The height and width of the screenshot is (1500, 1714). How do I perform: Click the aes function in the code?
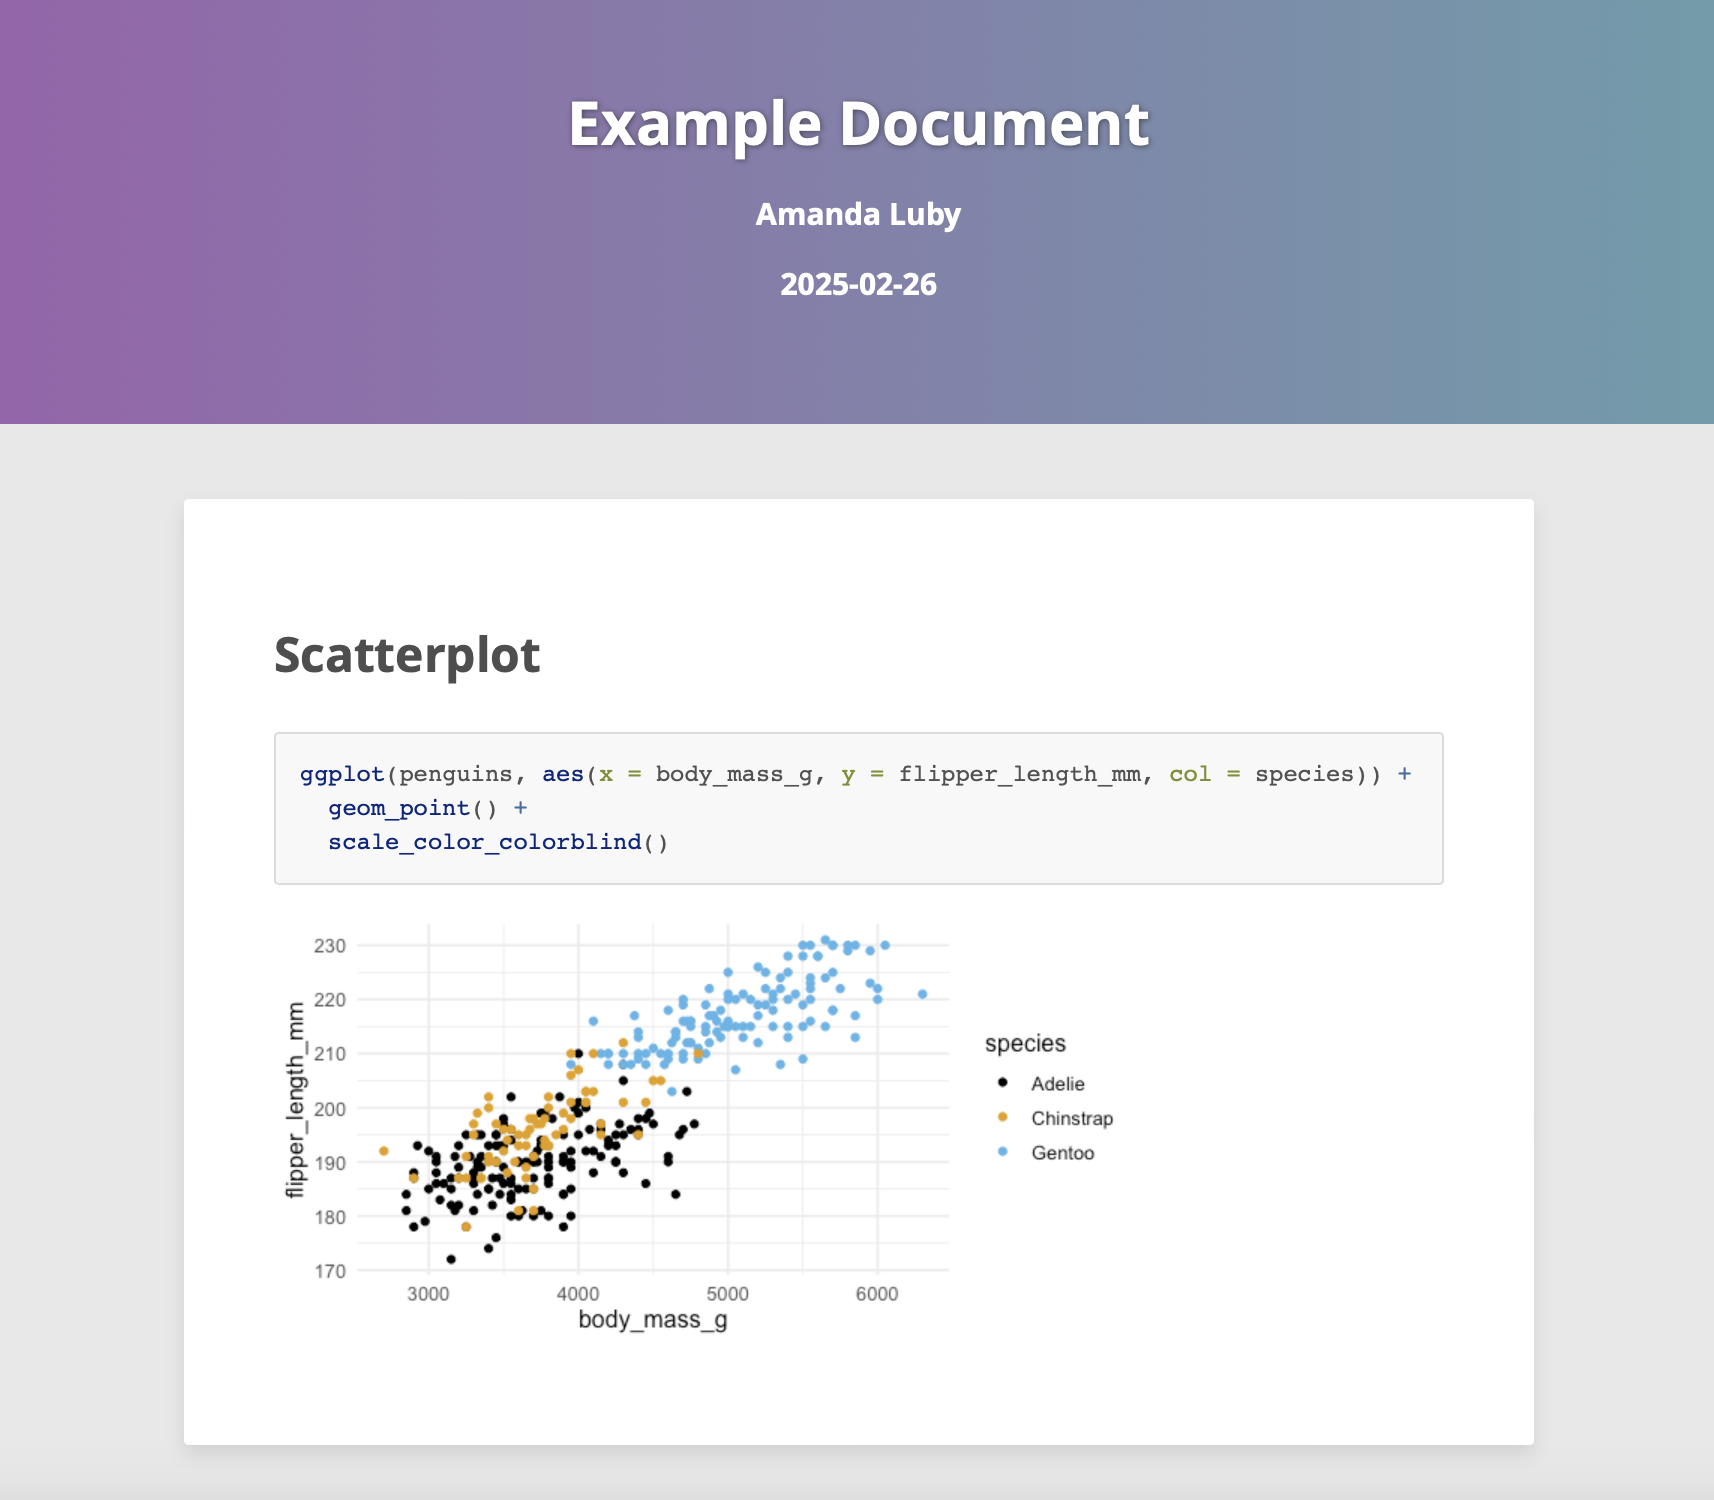point(563,774)
